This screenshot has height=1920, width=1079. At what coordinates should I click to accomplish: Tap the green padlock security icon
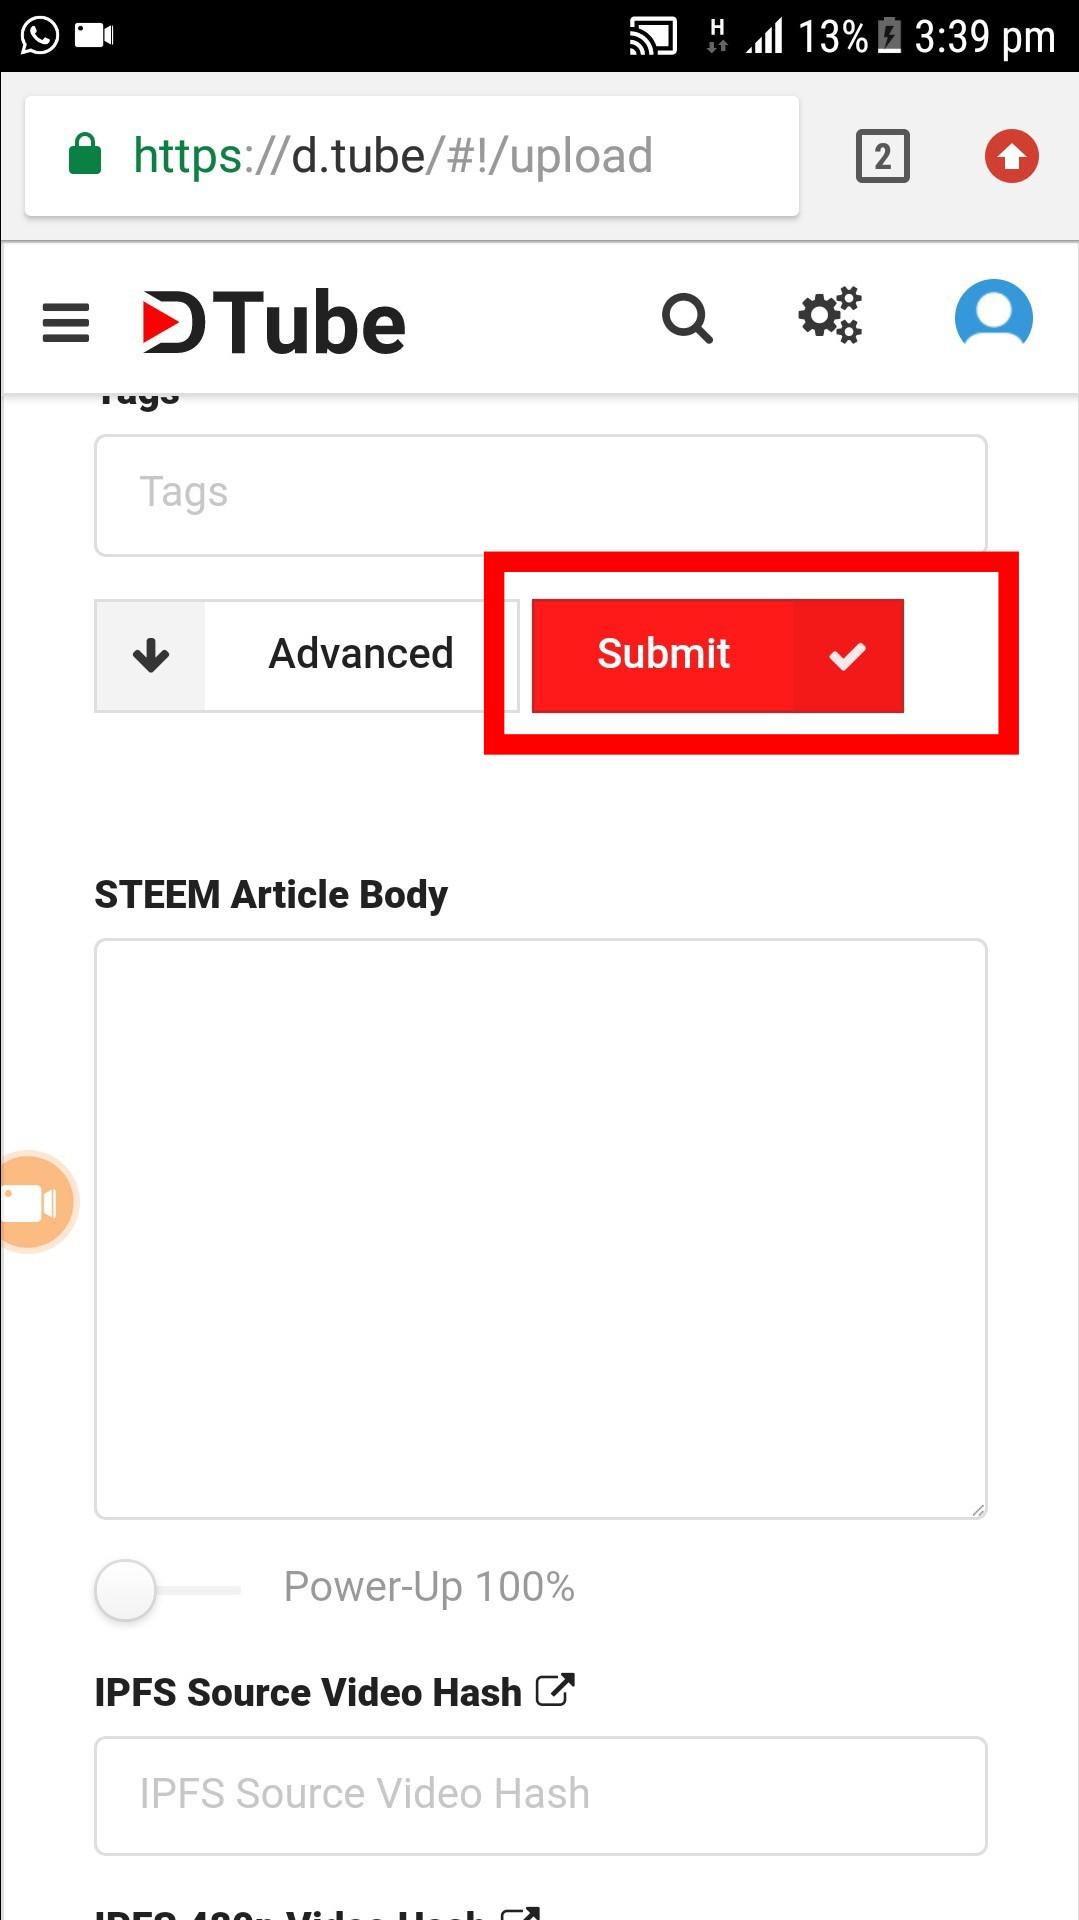pos(85,155)
